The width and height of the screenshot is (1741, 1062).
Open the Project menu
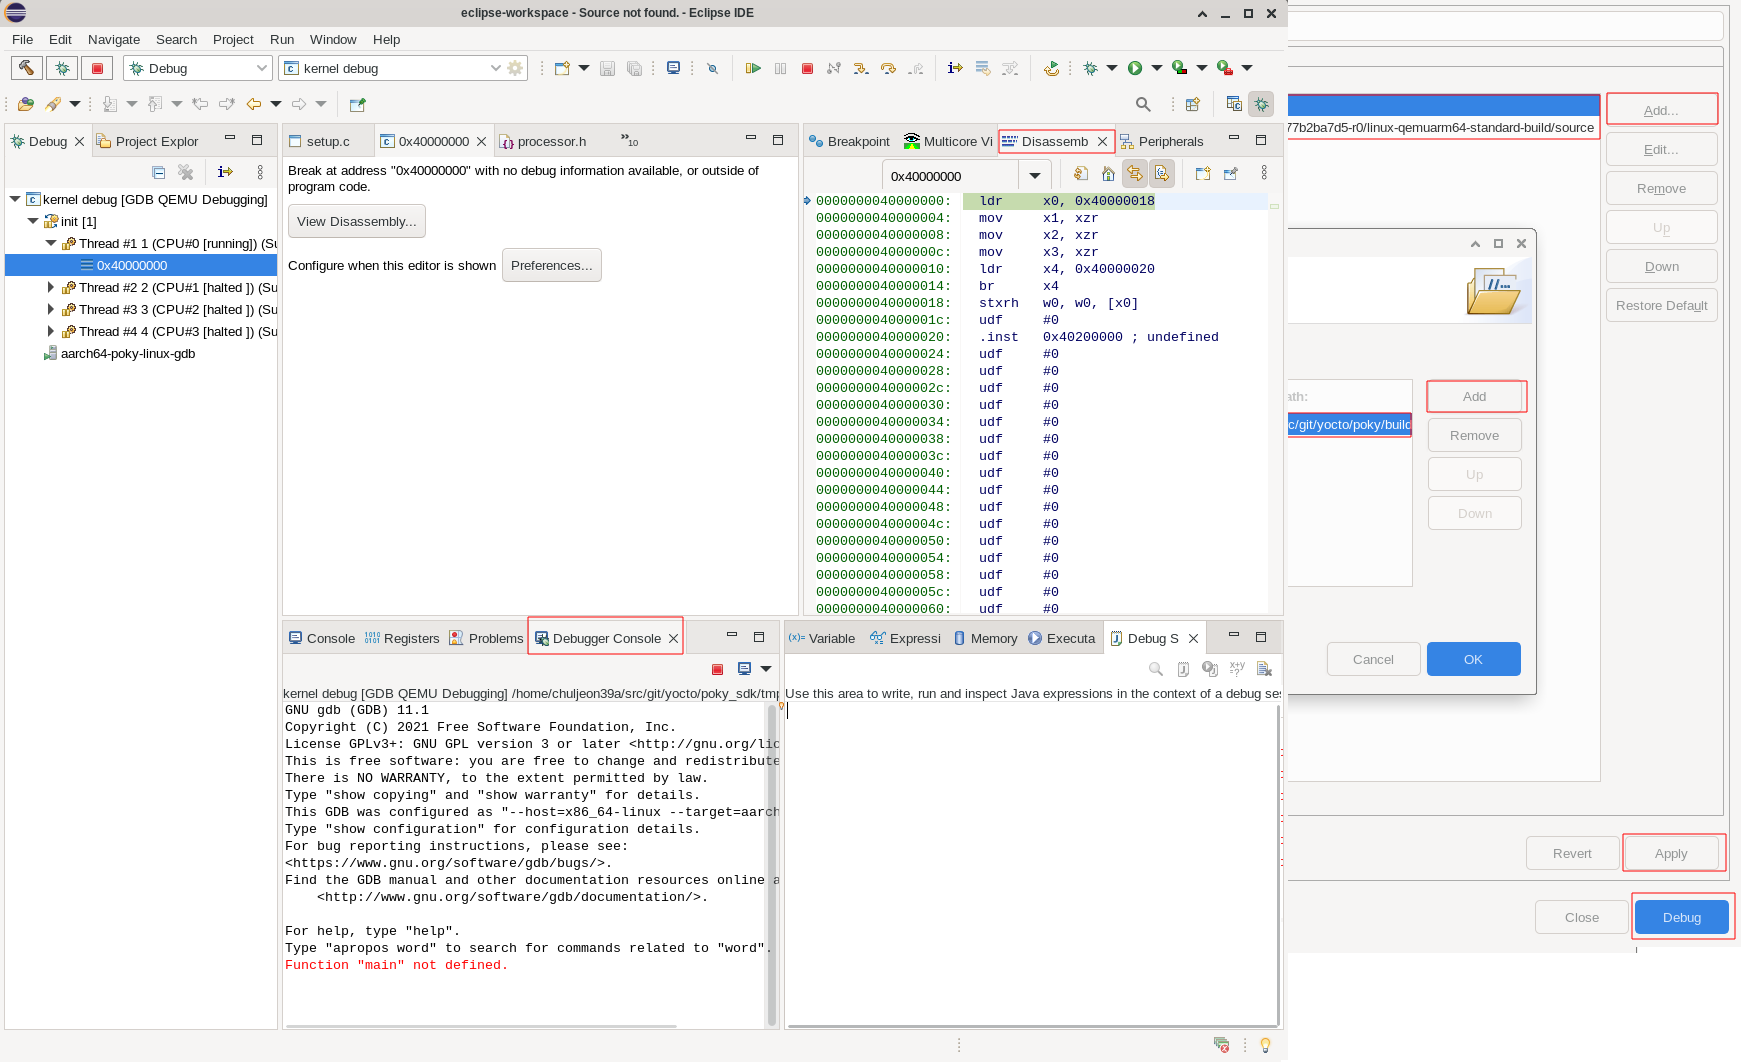[x=233, y=39]
